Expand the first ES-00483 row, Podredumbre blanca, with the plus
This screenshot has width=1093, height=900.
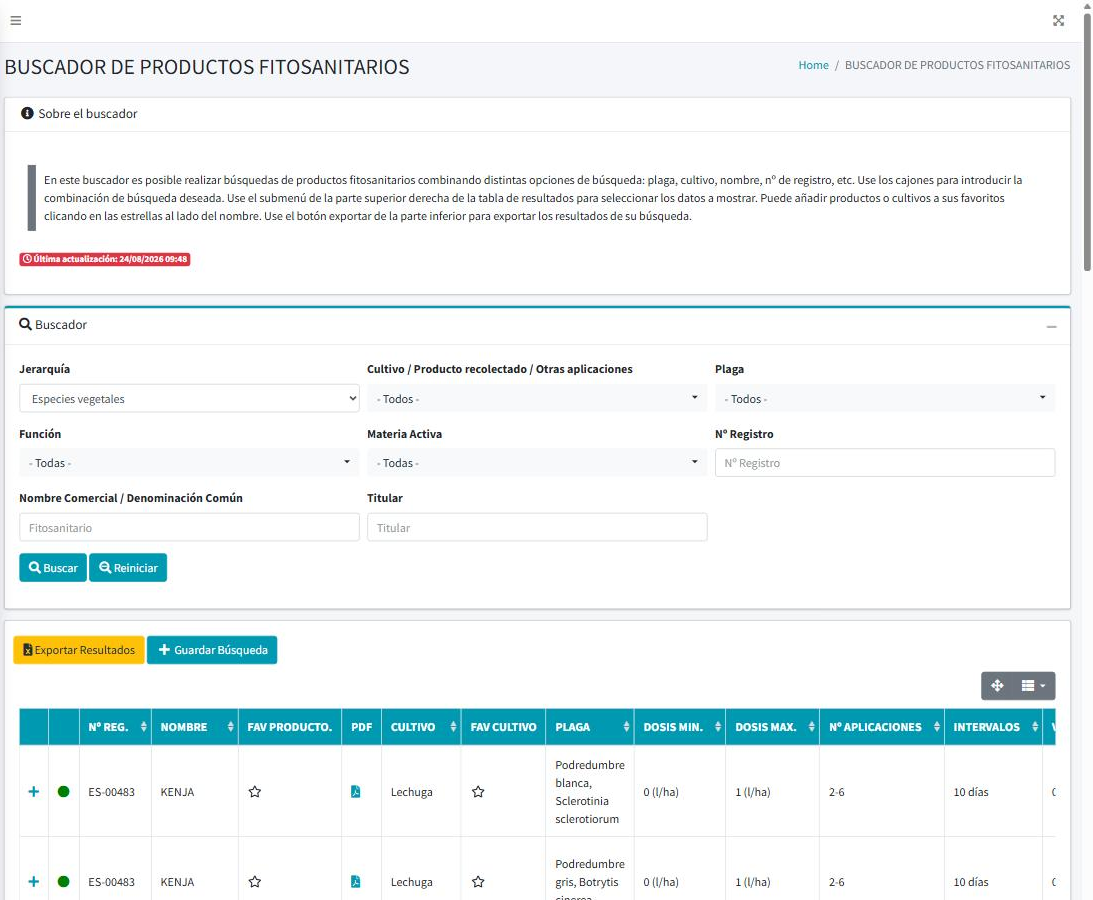tap(33, 792)
